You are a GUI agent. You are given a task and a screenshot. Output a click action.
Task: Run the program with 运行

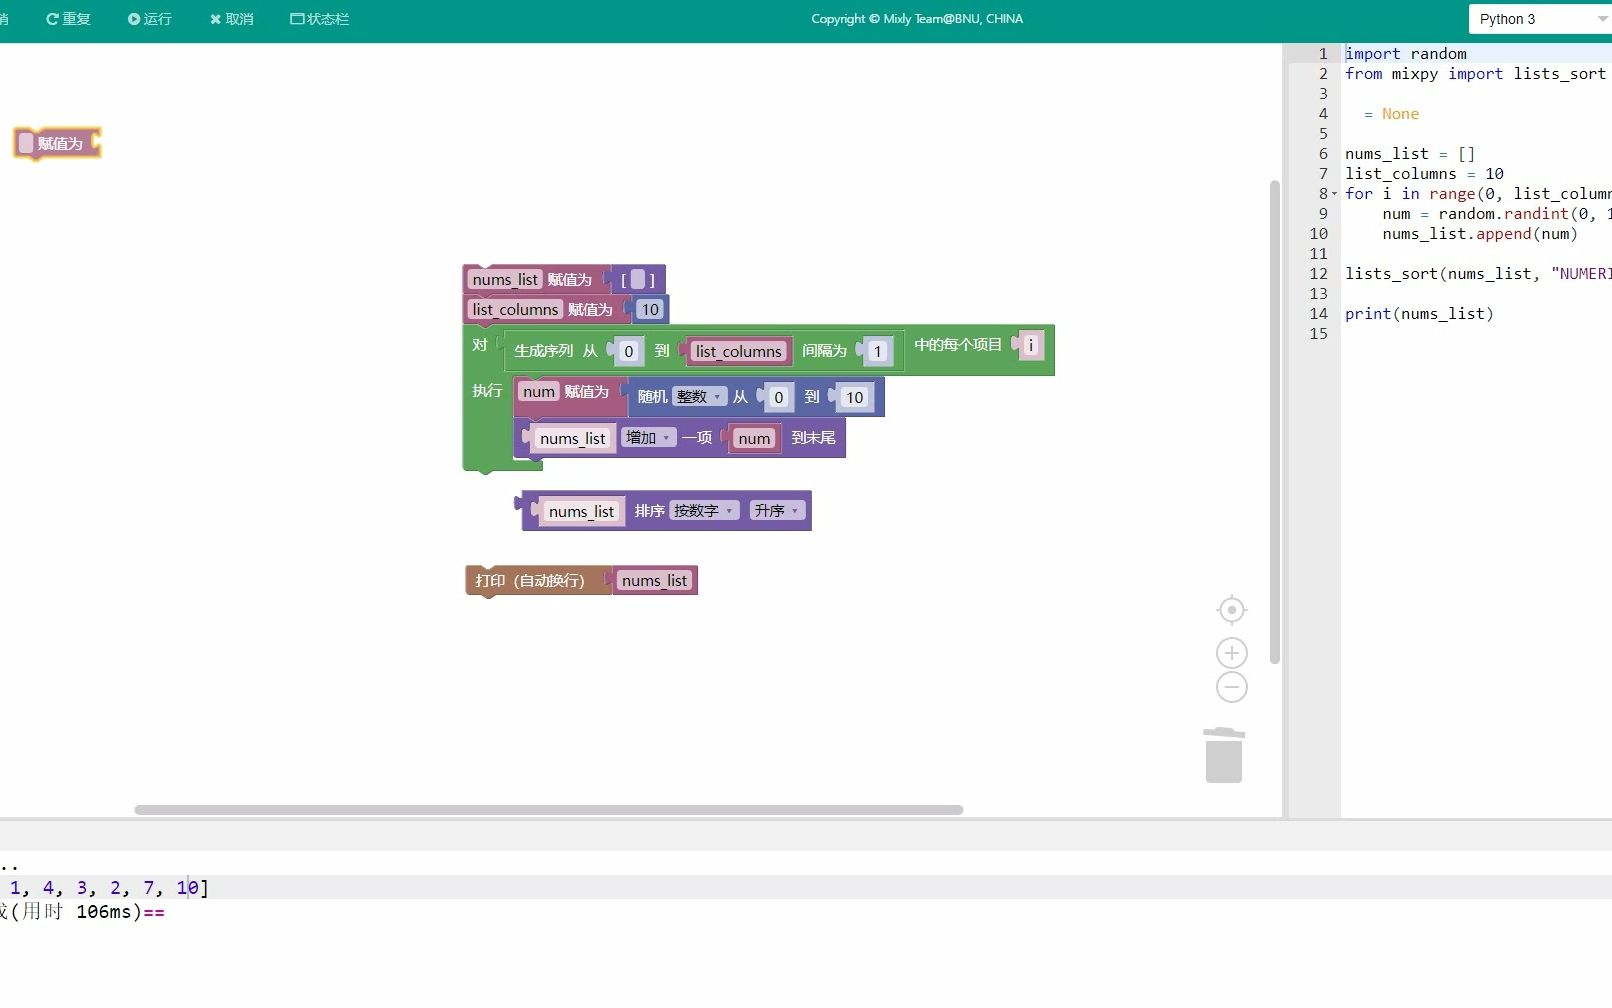click(150, 19)
